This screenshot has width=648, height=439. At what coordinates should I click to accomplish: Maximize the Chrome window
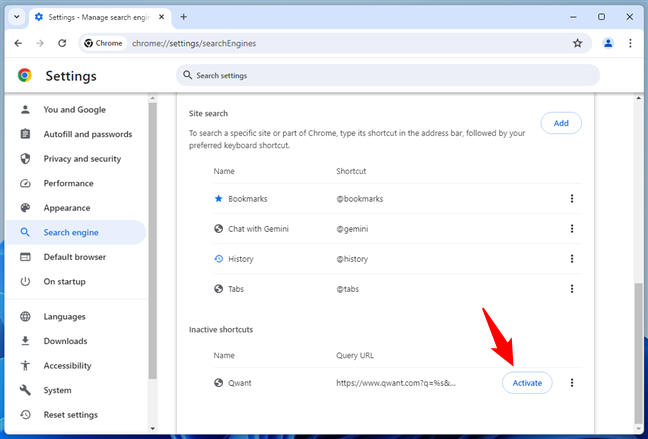[601, 17]
